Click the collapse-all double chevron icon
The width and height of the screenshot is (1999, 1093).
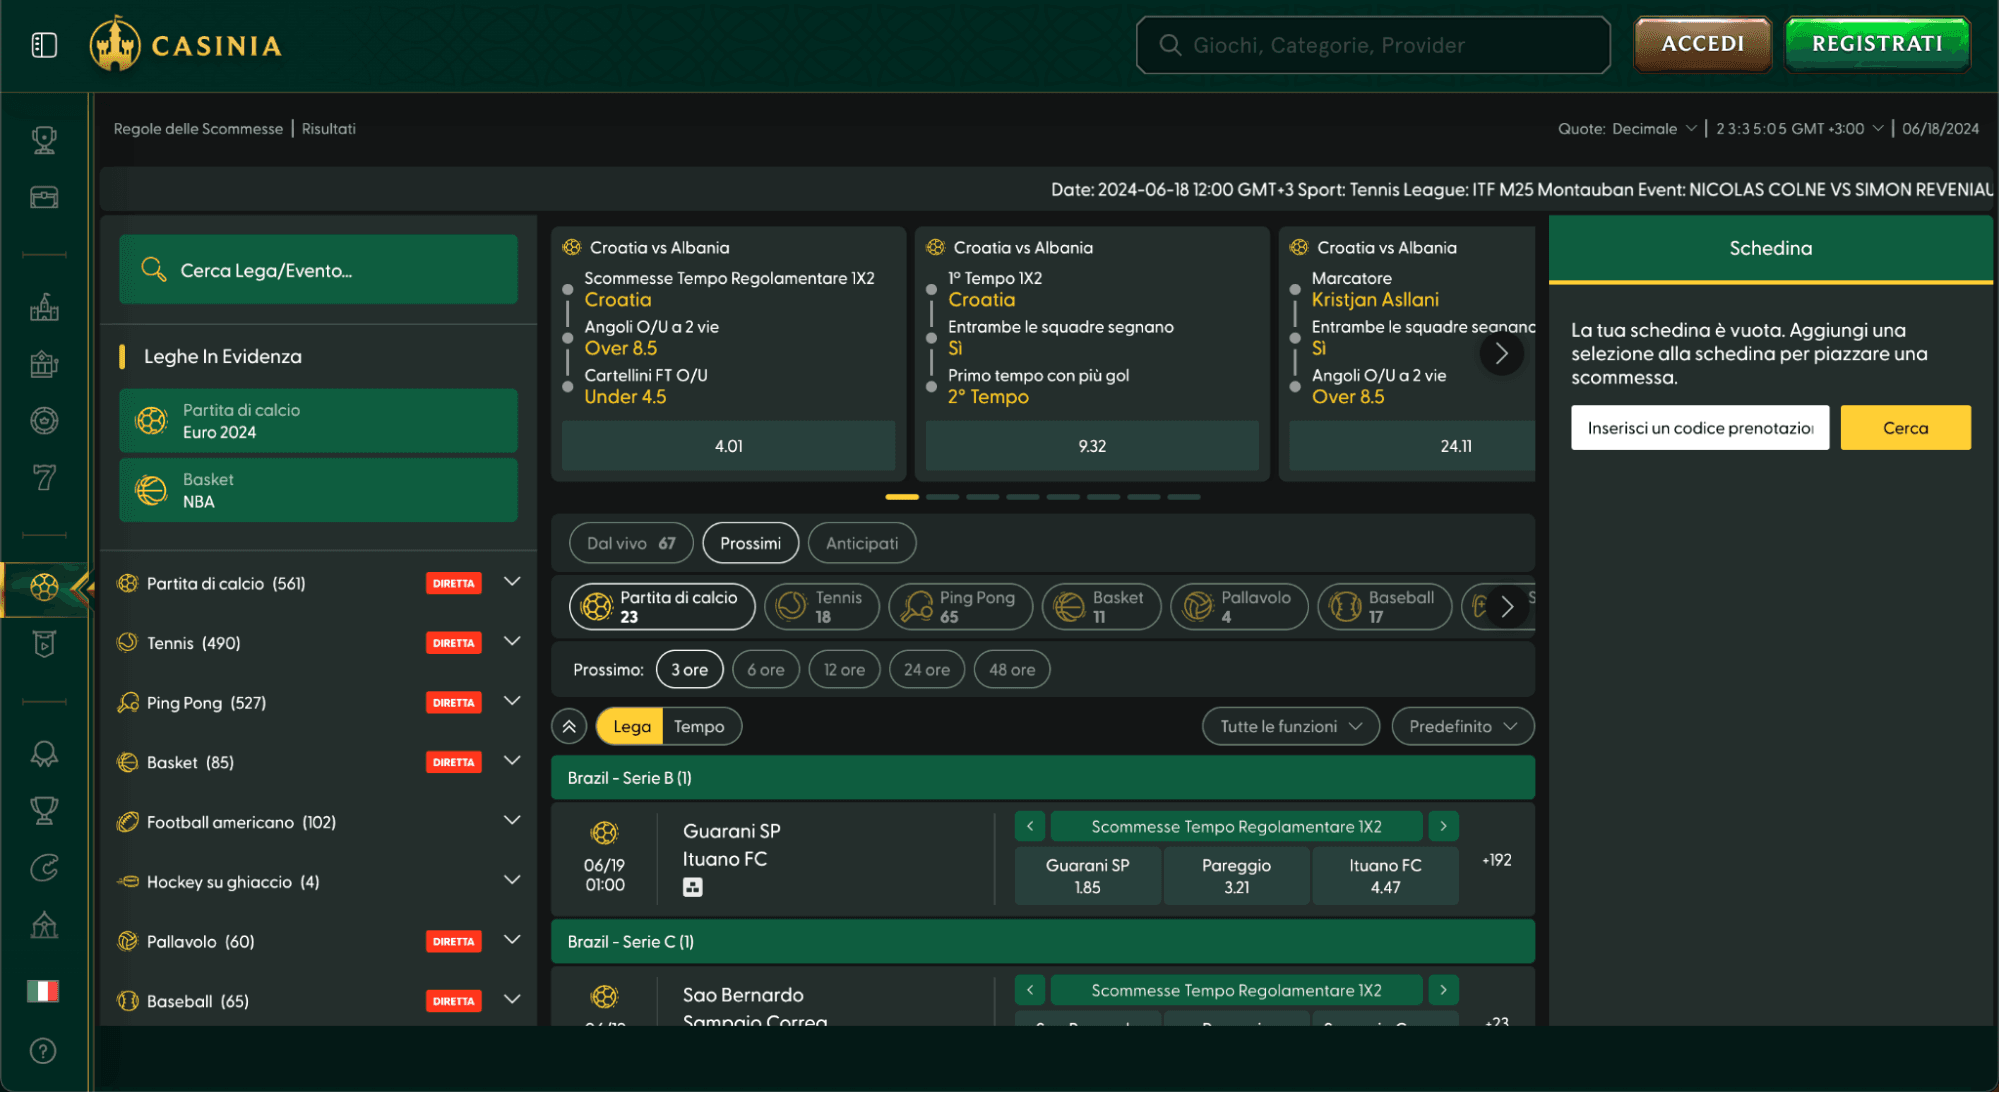pos(569,727)
